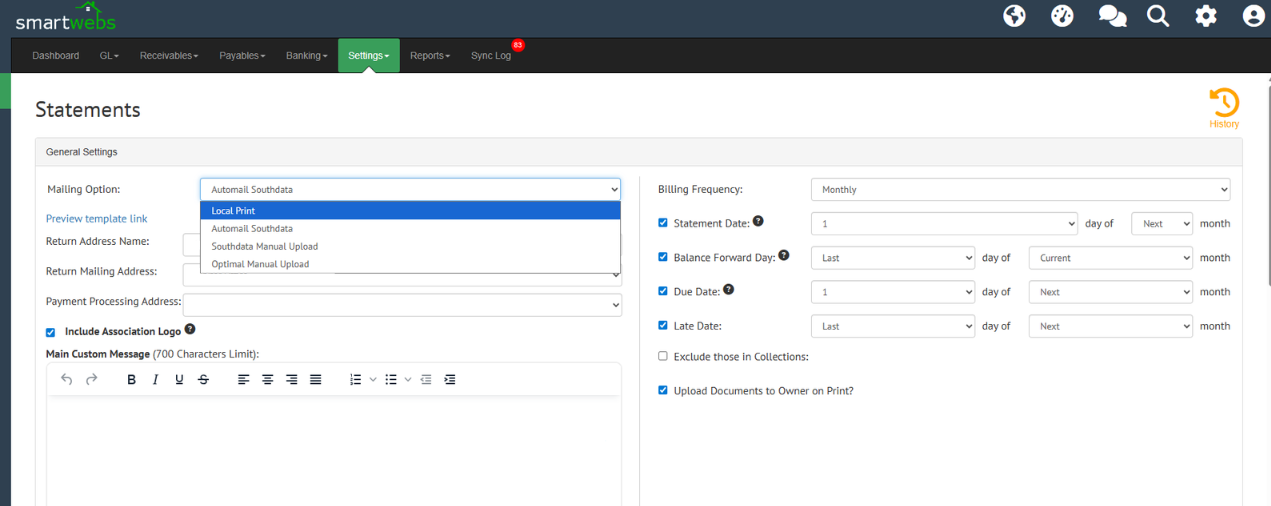Apply bold formatting in message editor
This screenshot has width=1271, height=506.
tap(132, 379)
